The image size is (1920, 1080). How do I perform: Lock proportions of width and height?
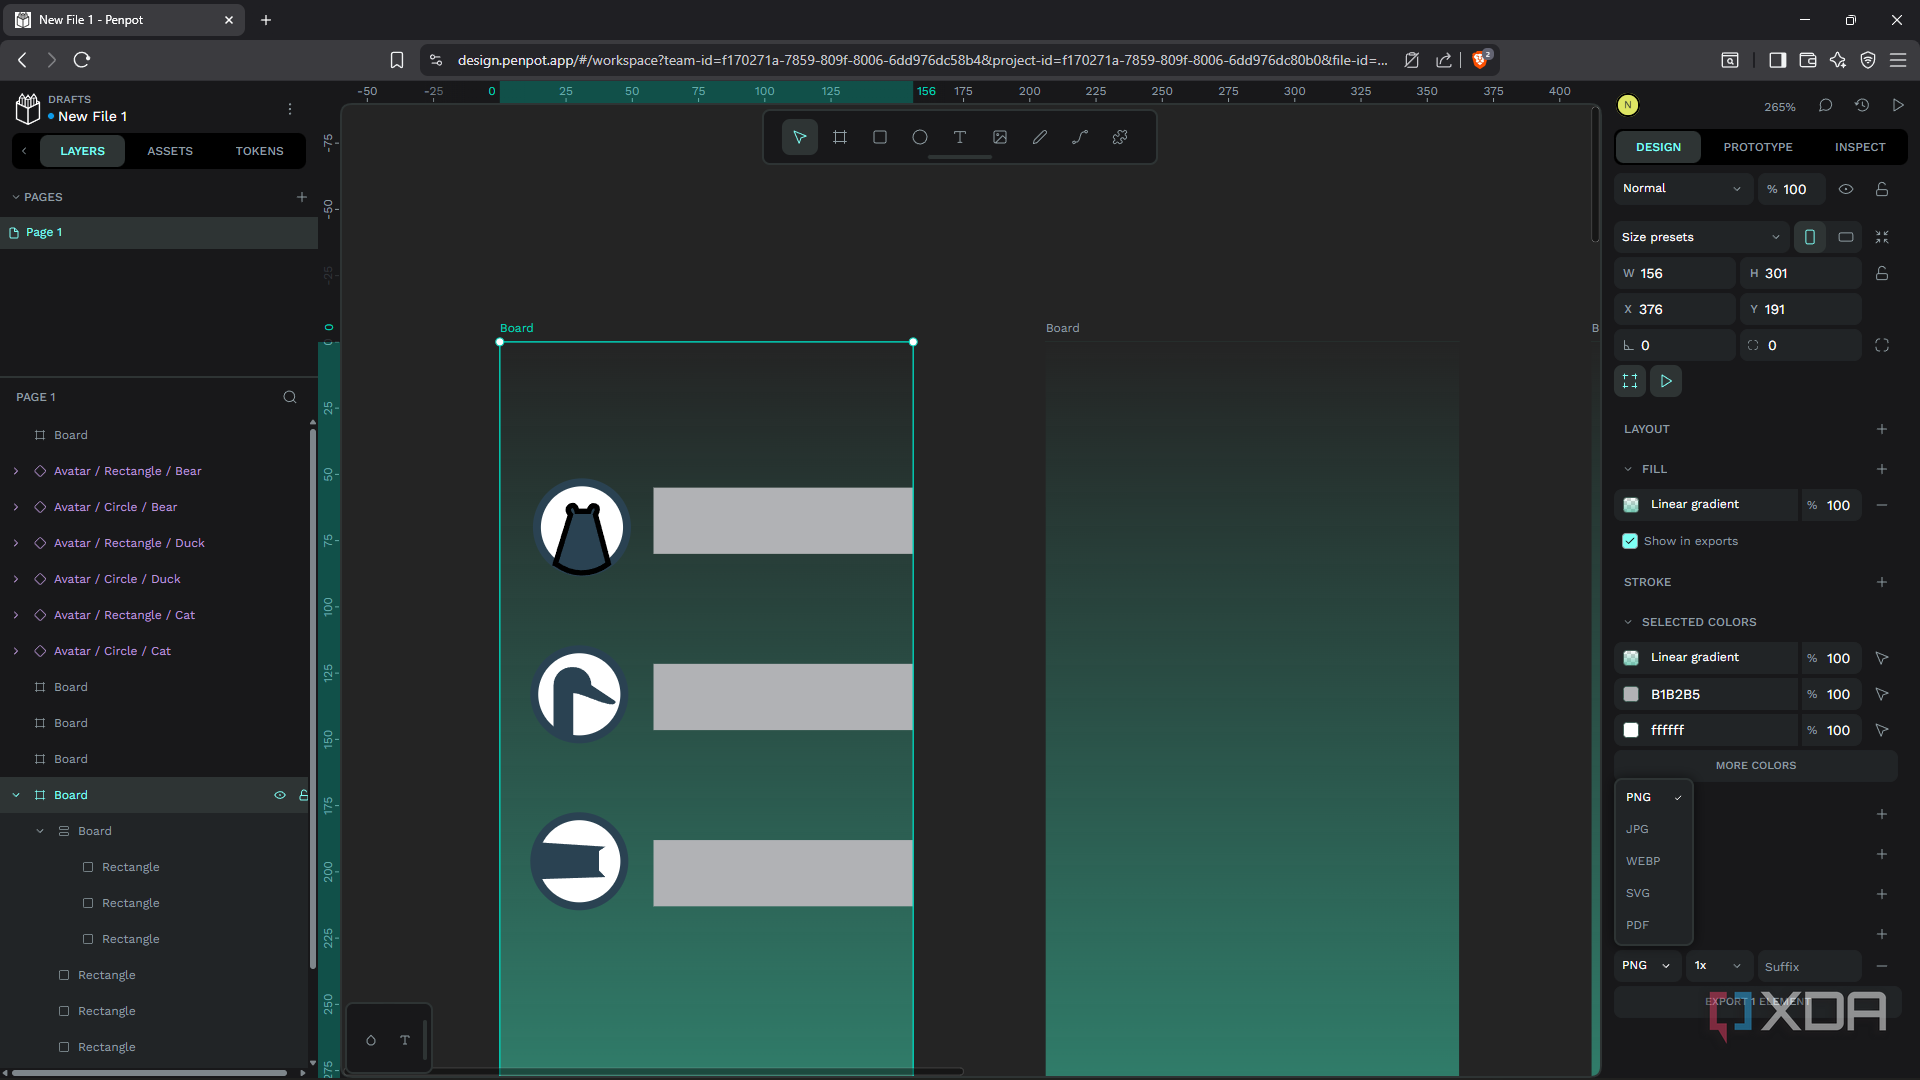coord(1882,273)
